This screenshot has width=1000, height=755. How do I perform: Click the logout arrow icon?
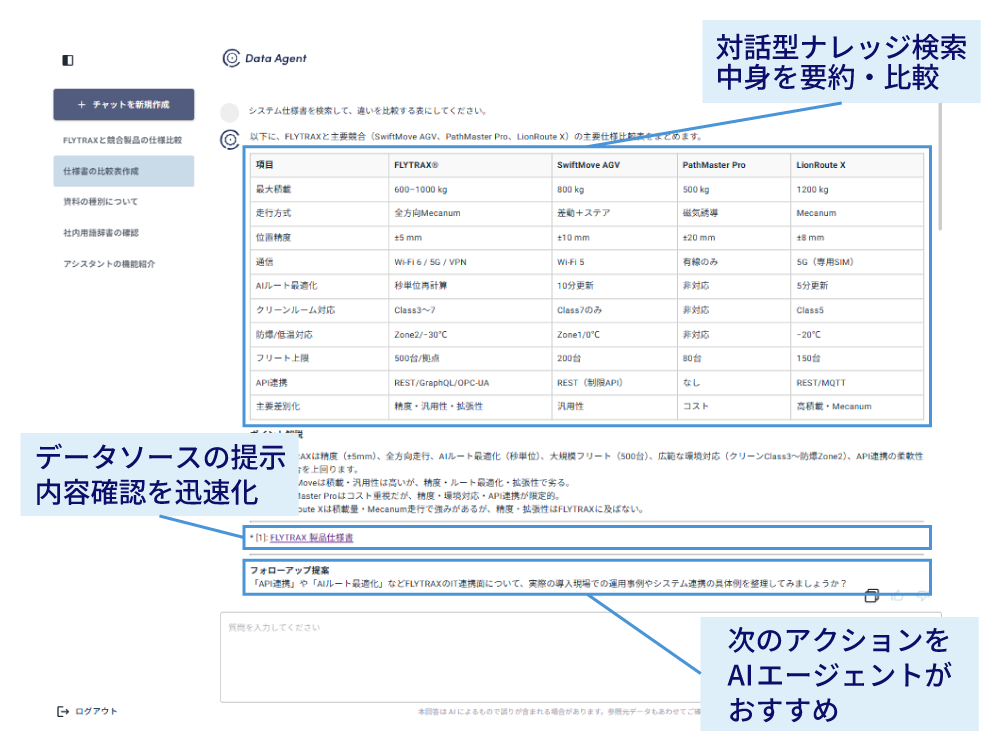(x=63, y=712)
